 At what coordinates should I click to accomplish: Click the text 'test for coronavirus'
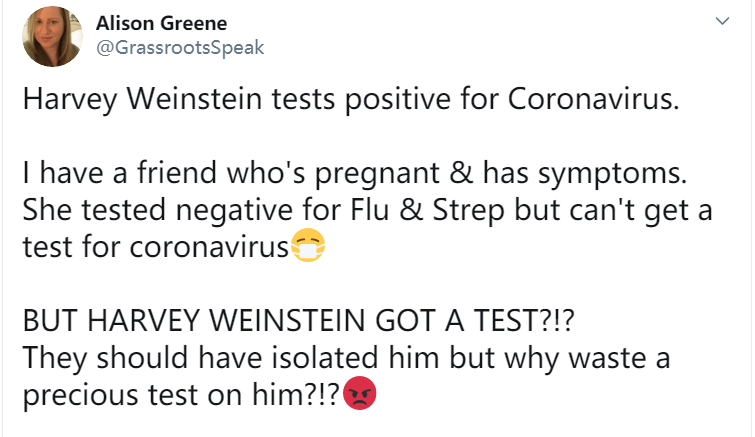click(x=155, y=246)
